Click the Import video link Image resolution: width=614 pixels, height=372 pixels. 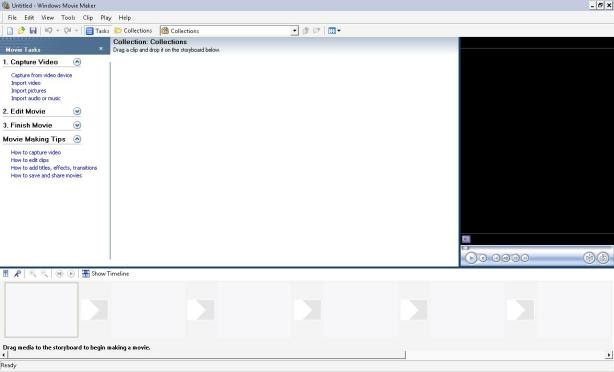click(26, 83)
